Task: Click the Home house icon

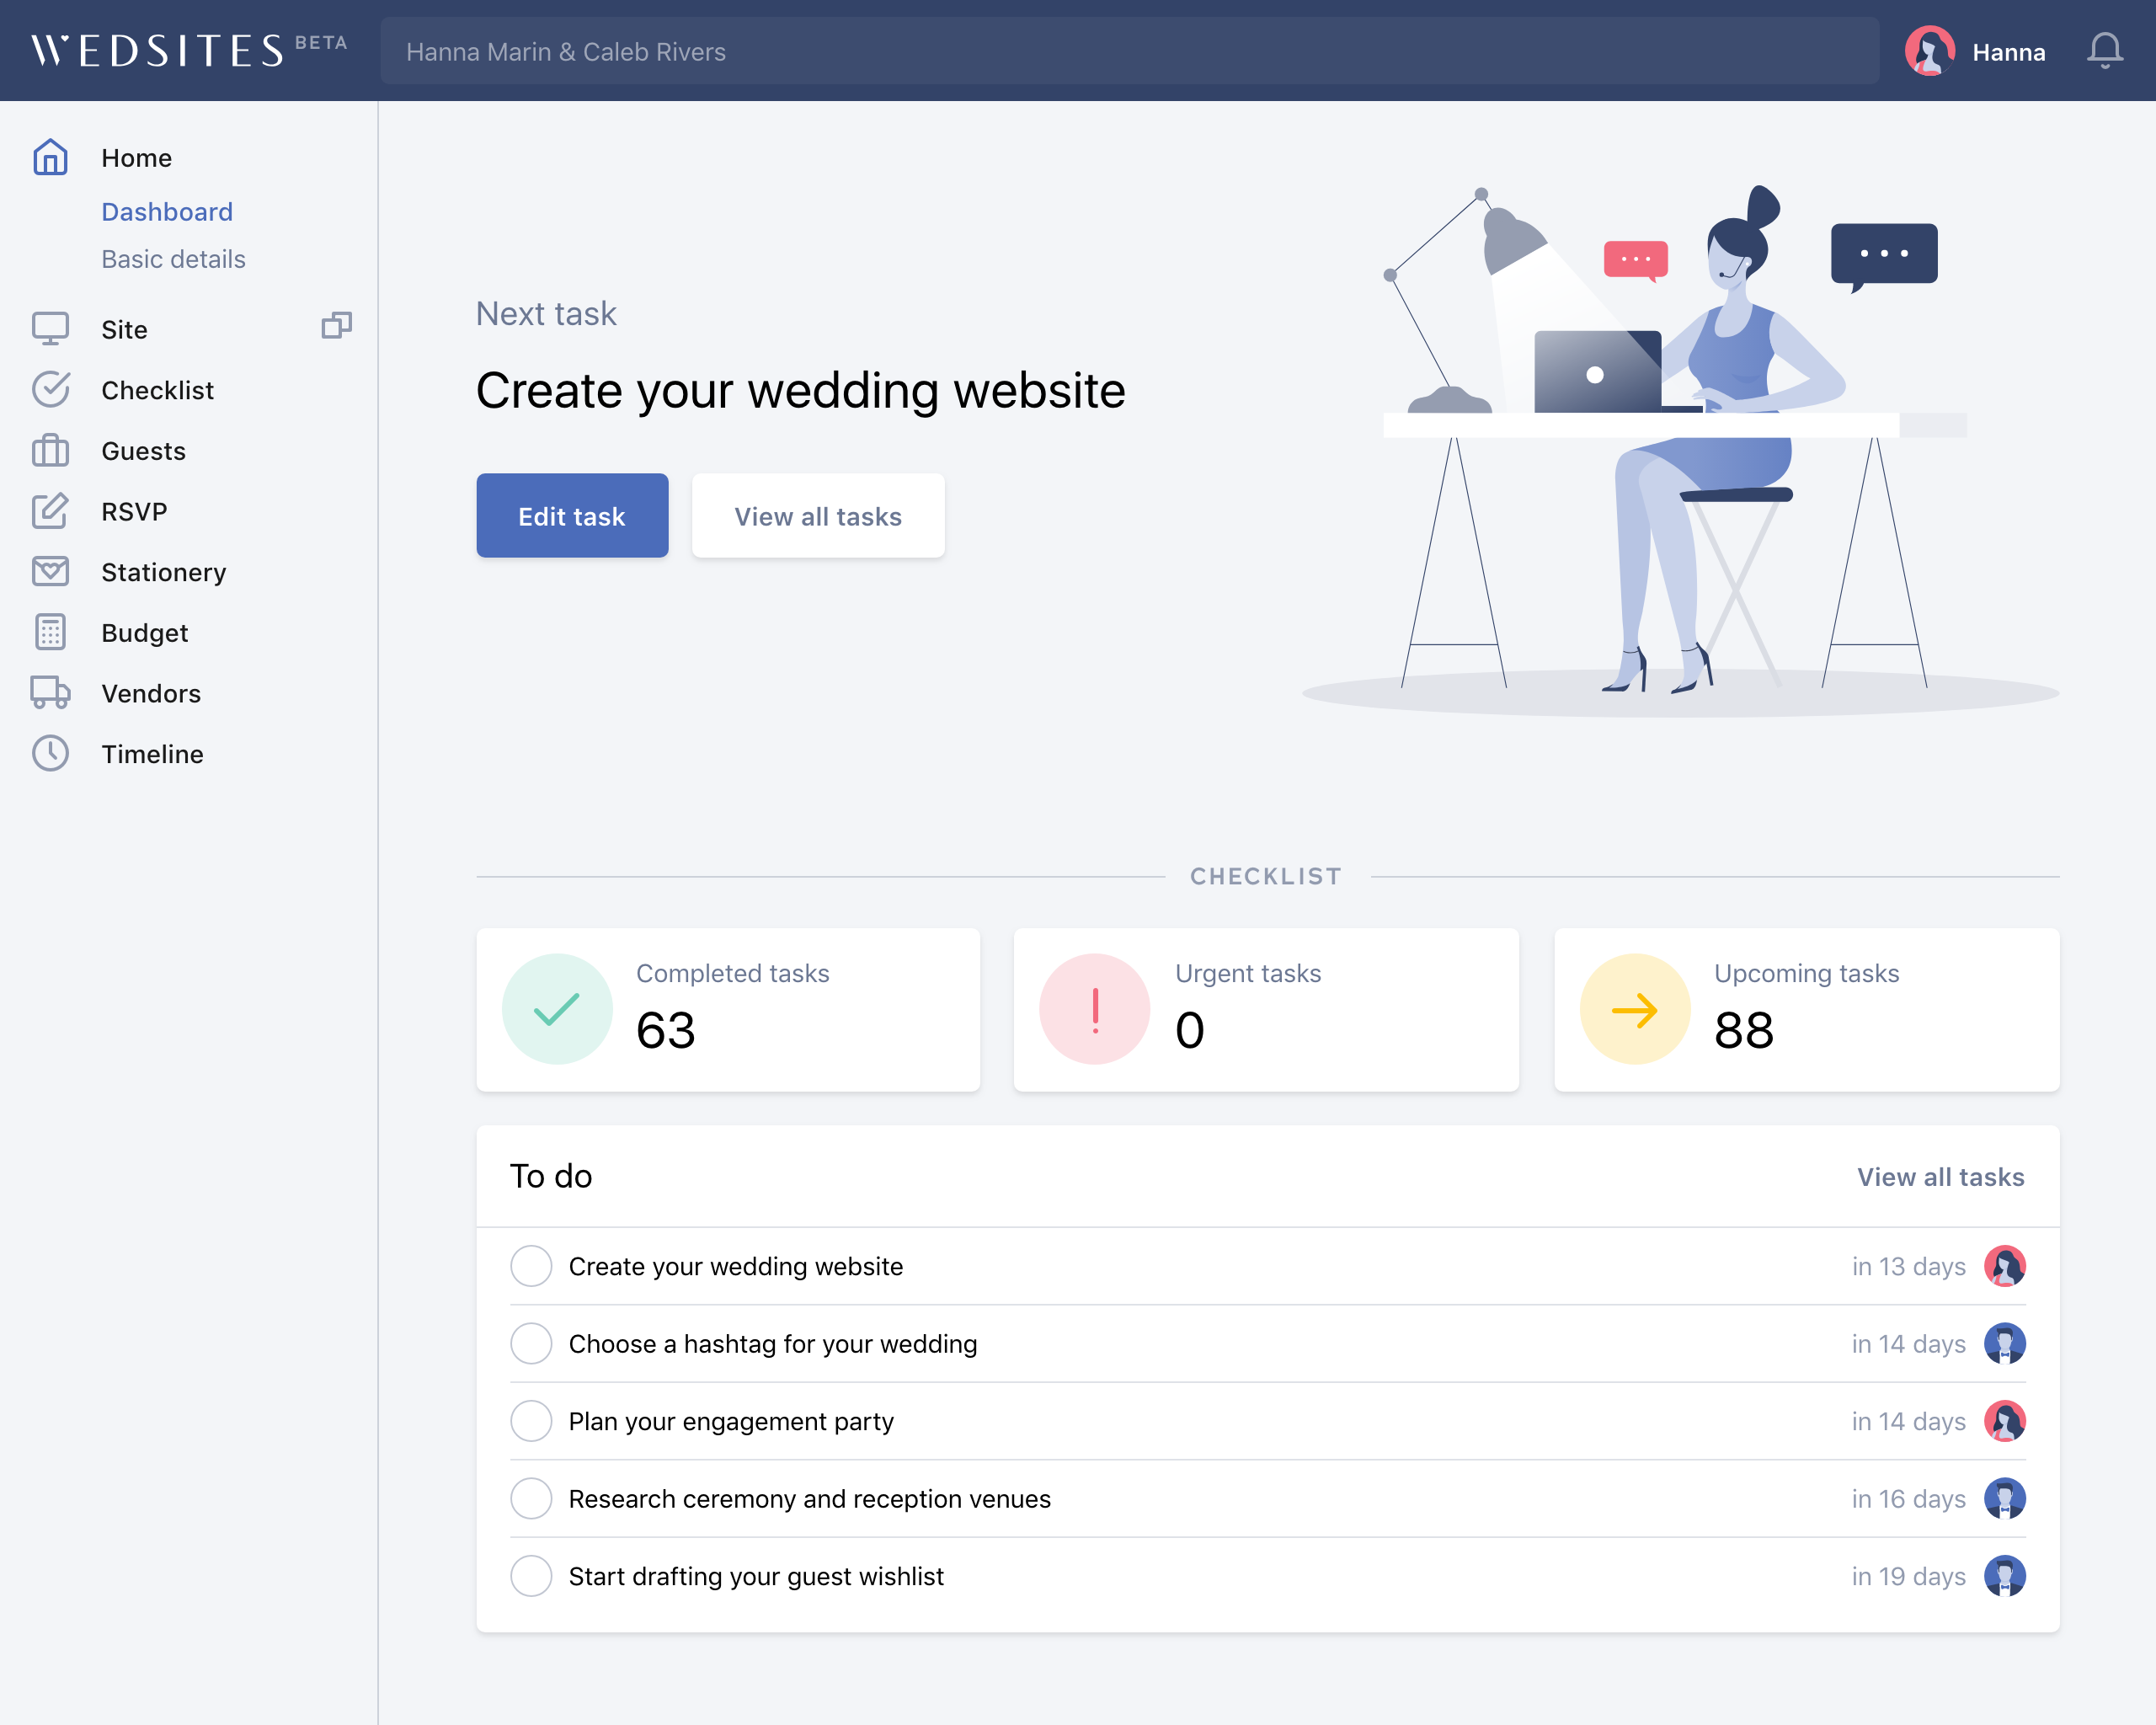Action: (50, 157)
